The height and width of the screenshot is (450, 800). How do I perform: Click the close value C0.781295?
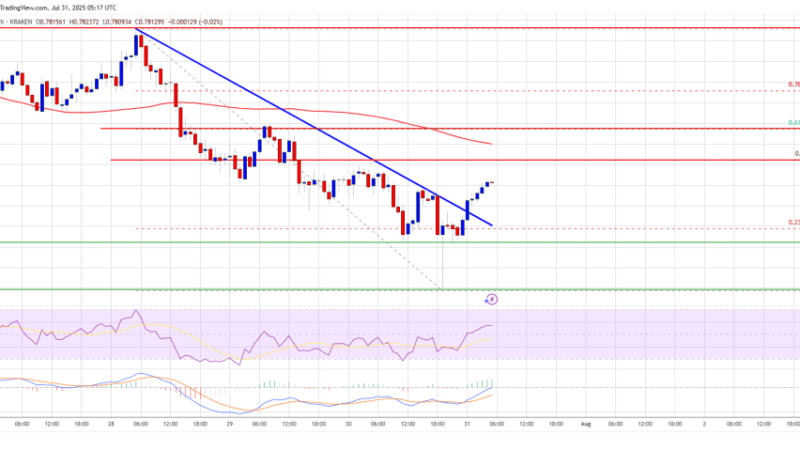point(151,22)
